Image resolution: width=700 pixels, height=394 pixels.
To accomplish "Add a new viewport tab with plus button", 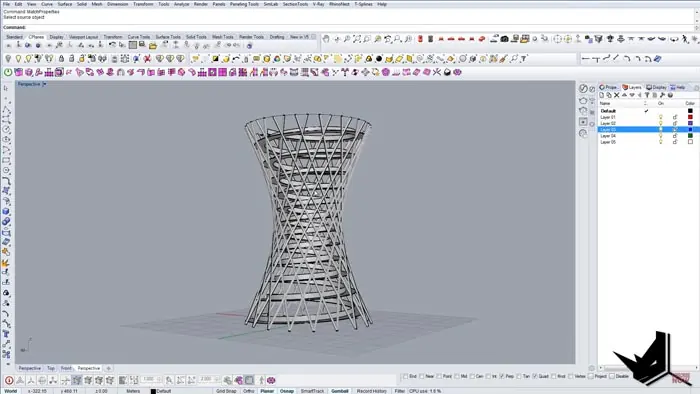I will coord(108,368).
